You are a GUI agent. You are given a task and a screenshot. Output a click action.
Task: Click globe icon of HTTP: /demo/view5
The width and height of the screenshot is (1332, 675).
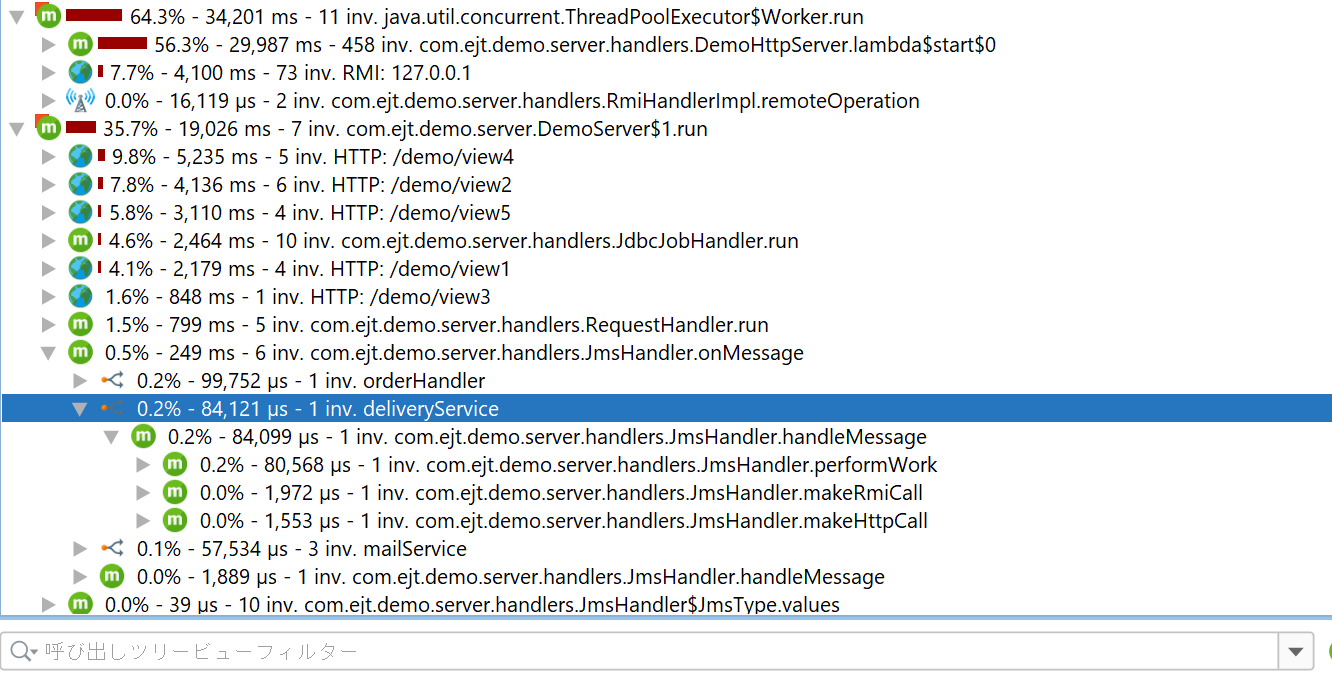tap(80, 213)
